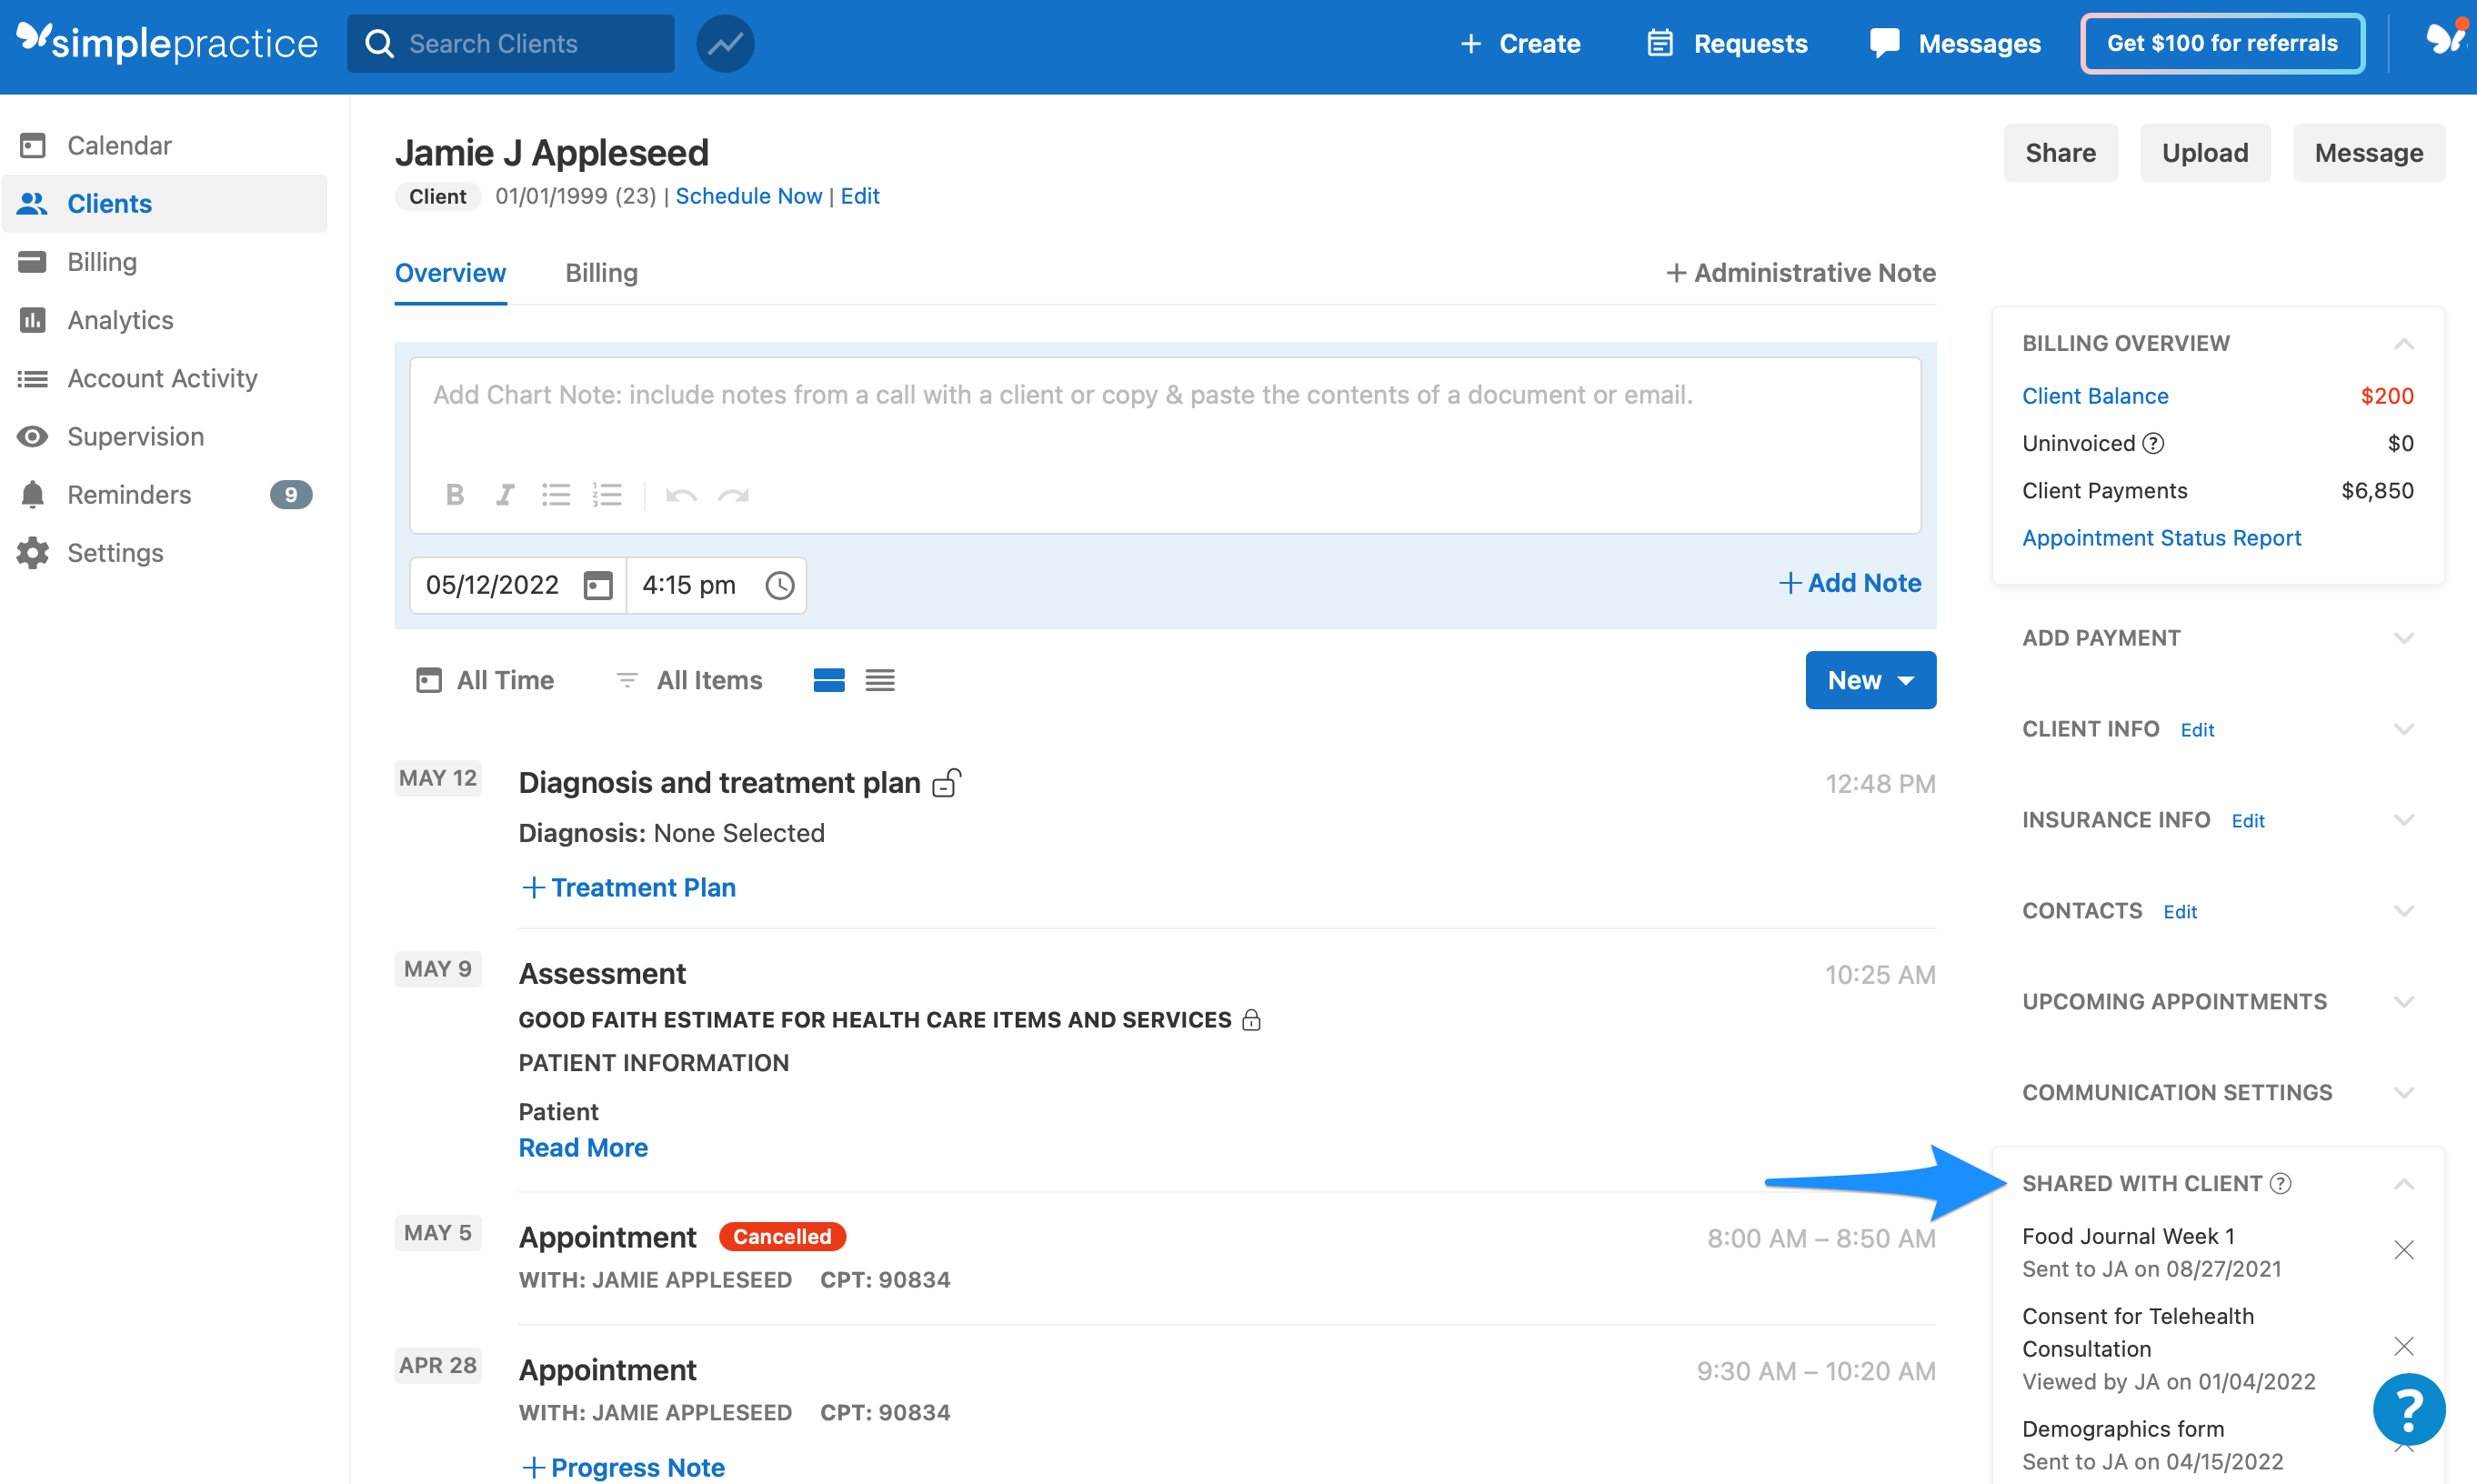This screenshot has width=2477, height=1484.
Task: Click the activity graph icon next to client search
Action: pyautogui.click(x=724, y=43)
